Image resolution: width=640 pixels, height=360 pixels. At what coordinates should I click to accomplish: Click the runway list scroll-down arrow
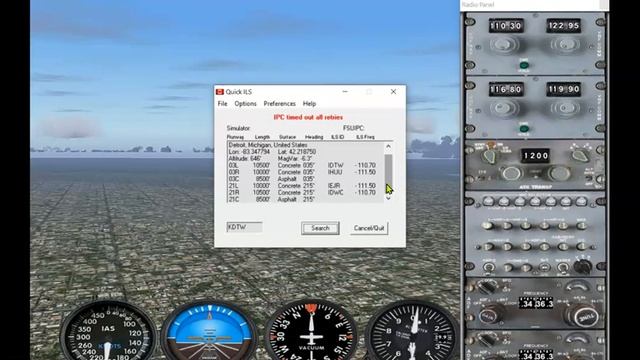[x=388, y=198]
